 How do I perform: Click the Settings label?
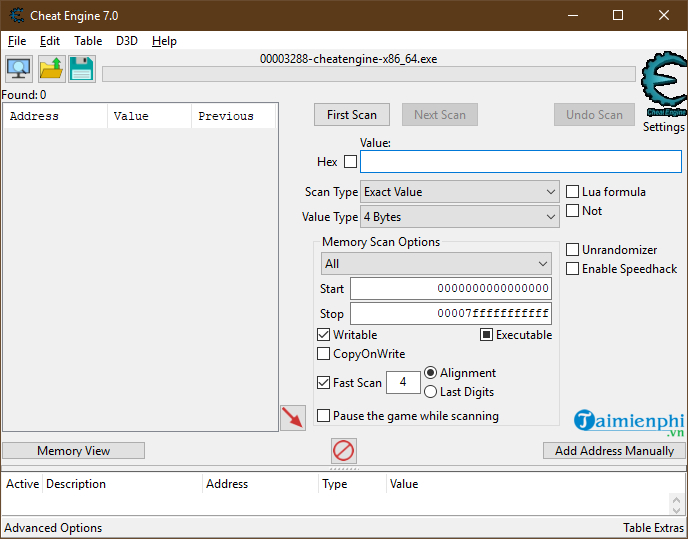[663, 127]
